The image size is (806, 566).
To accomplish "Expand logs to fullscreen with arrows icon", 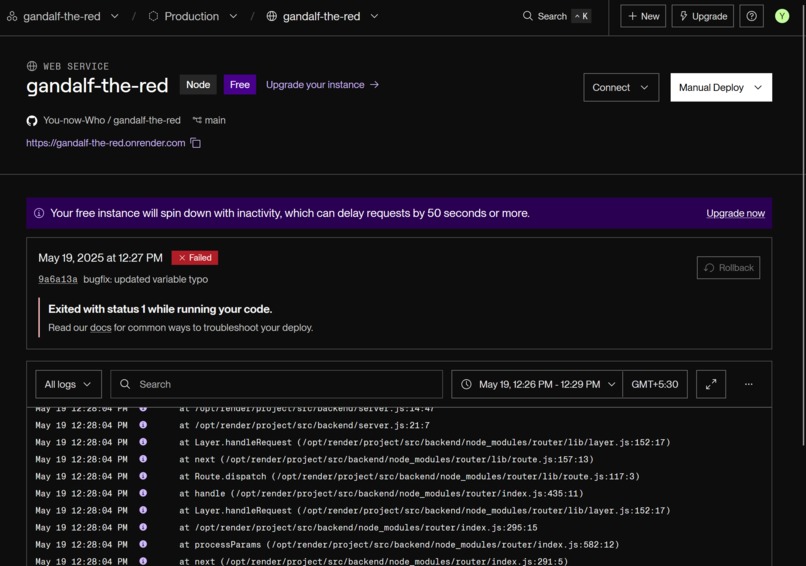I will coord(710,384).
